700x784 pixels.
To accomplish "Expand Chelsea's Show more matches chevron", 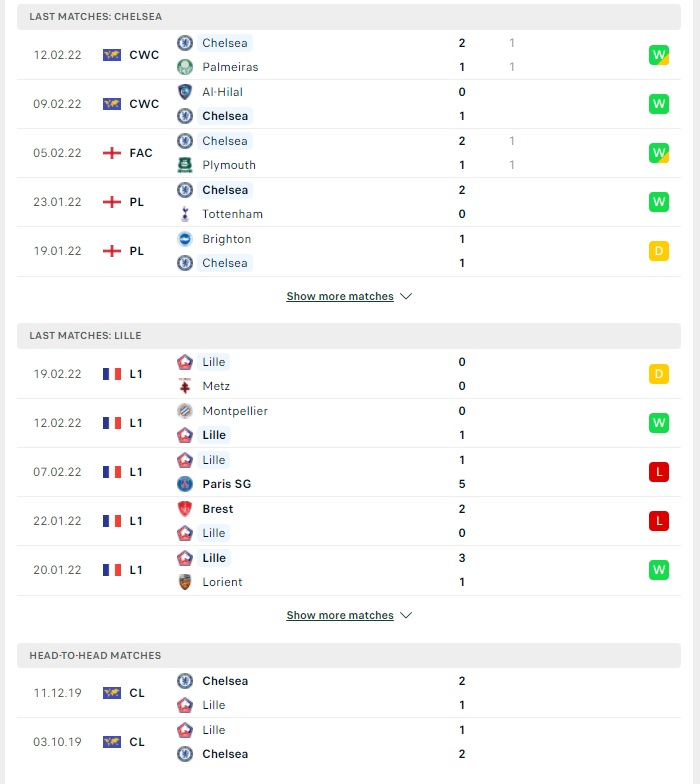I will point(406,296).
